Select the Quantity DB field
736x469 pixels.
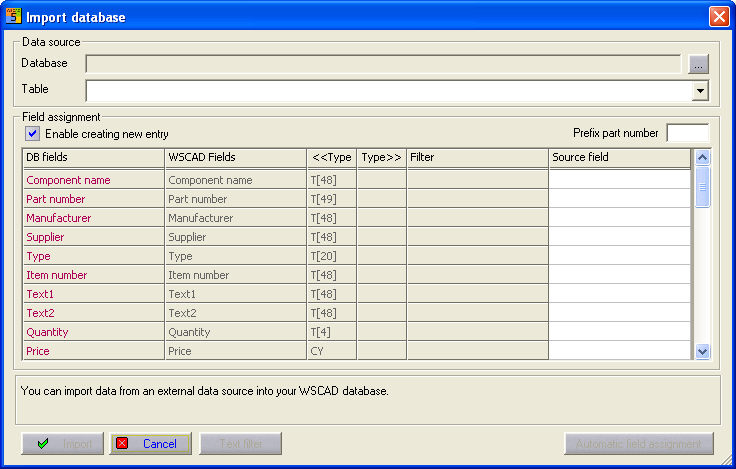pos(93,332)
